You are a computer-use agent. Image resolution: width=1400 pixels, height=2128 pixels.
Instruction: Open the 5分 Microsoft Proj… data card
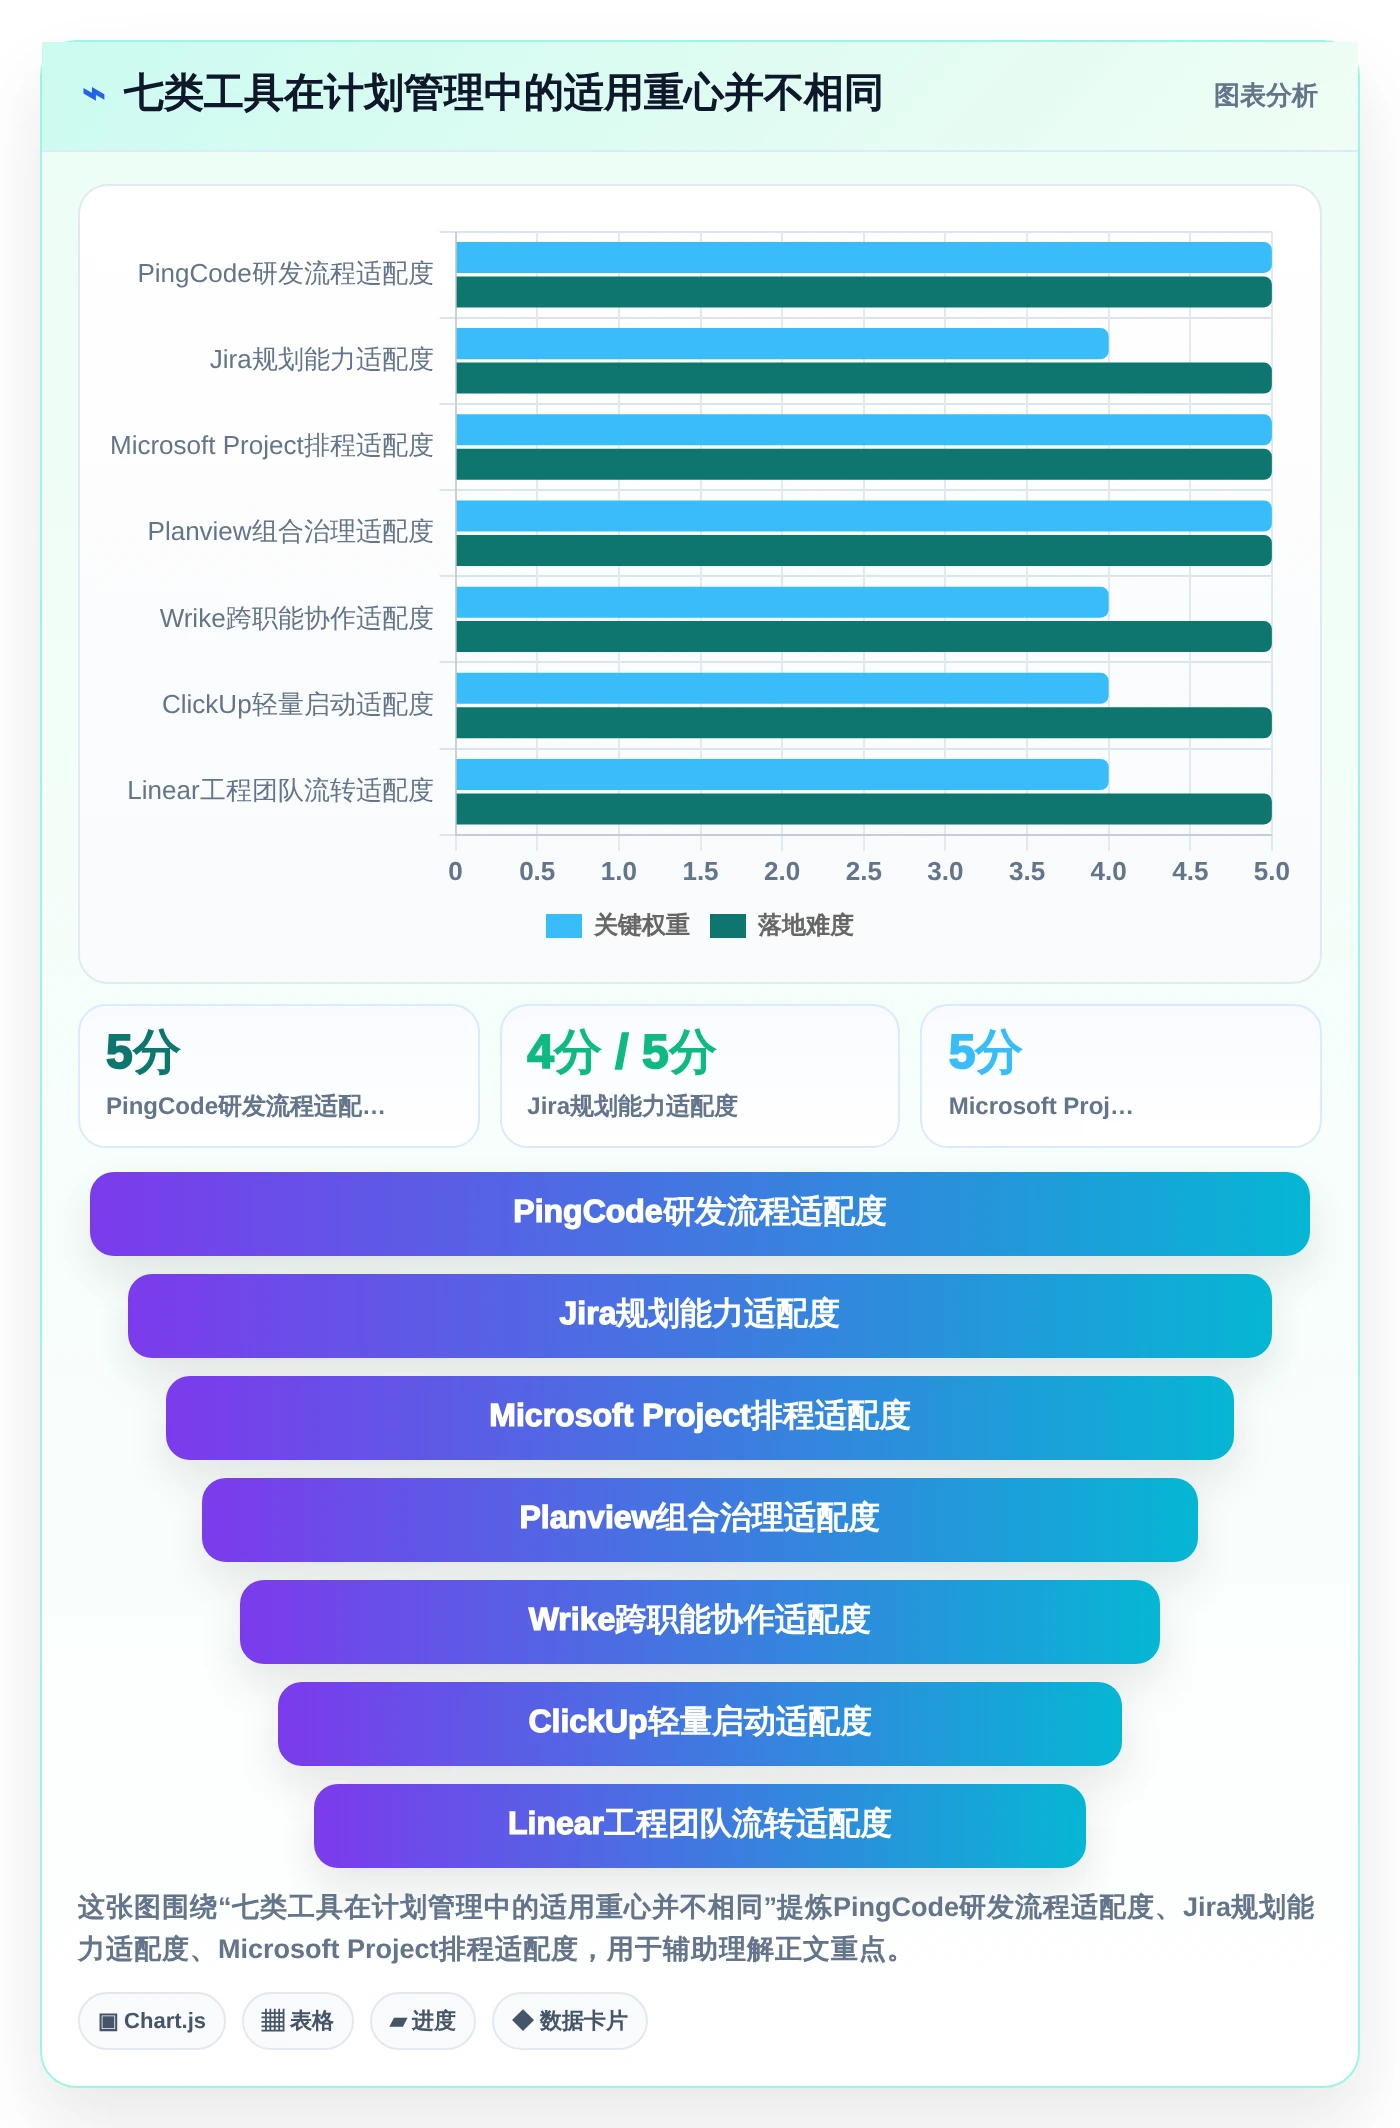[x=1121, y=1076]
